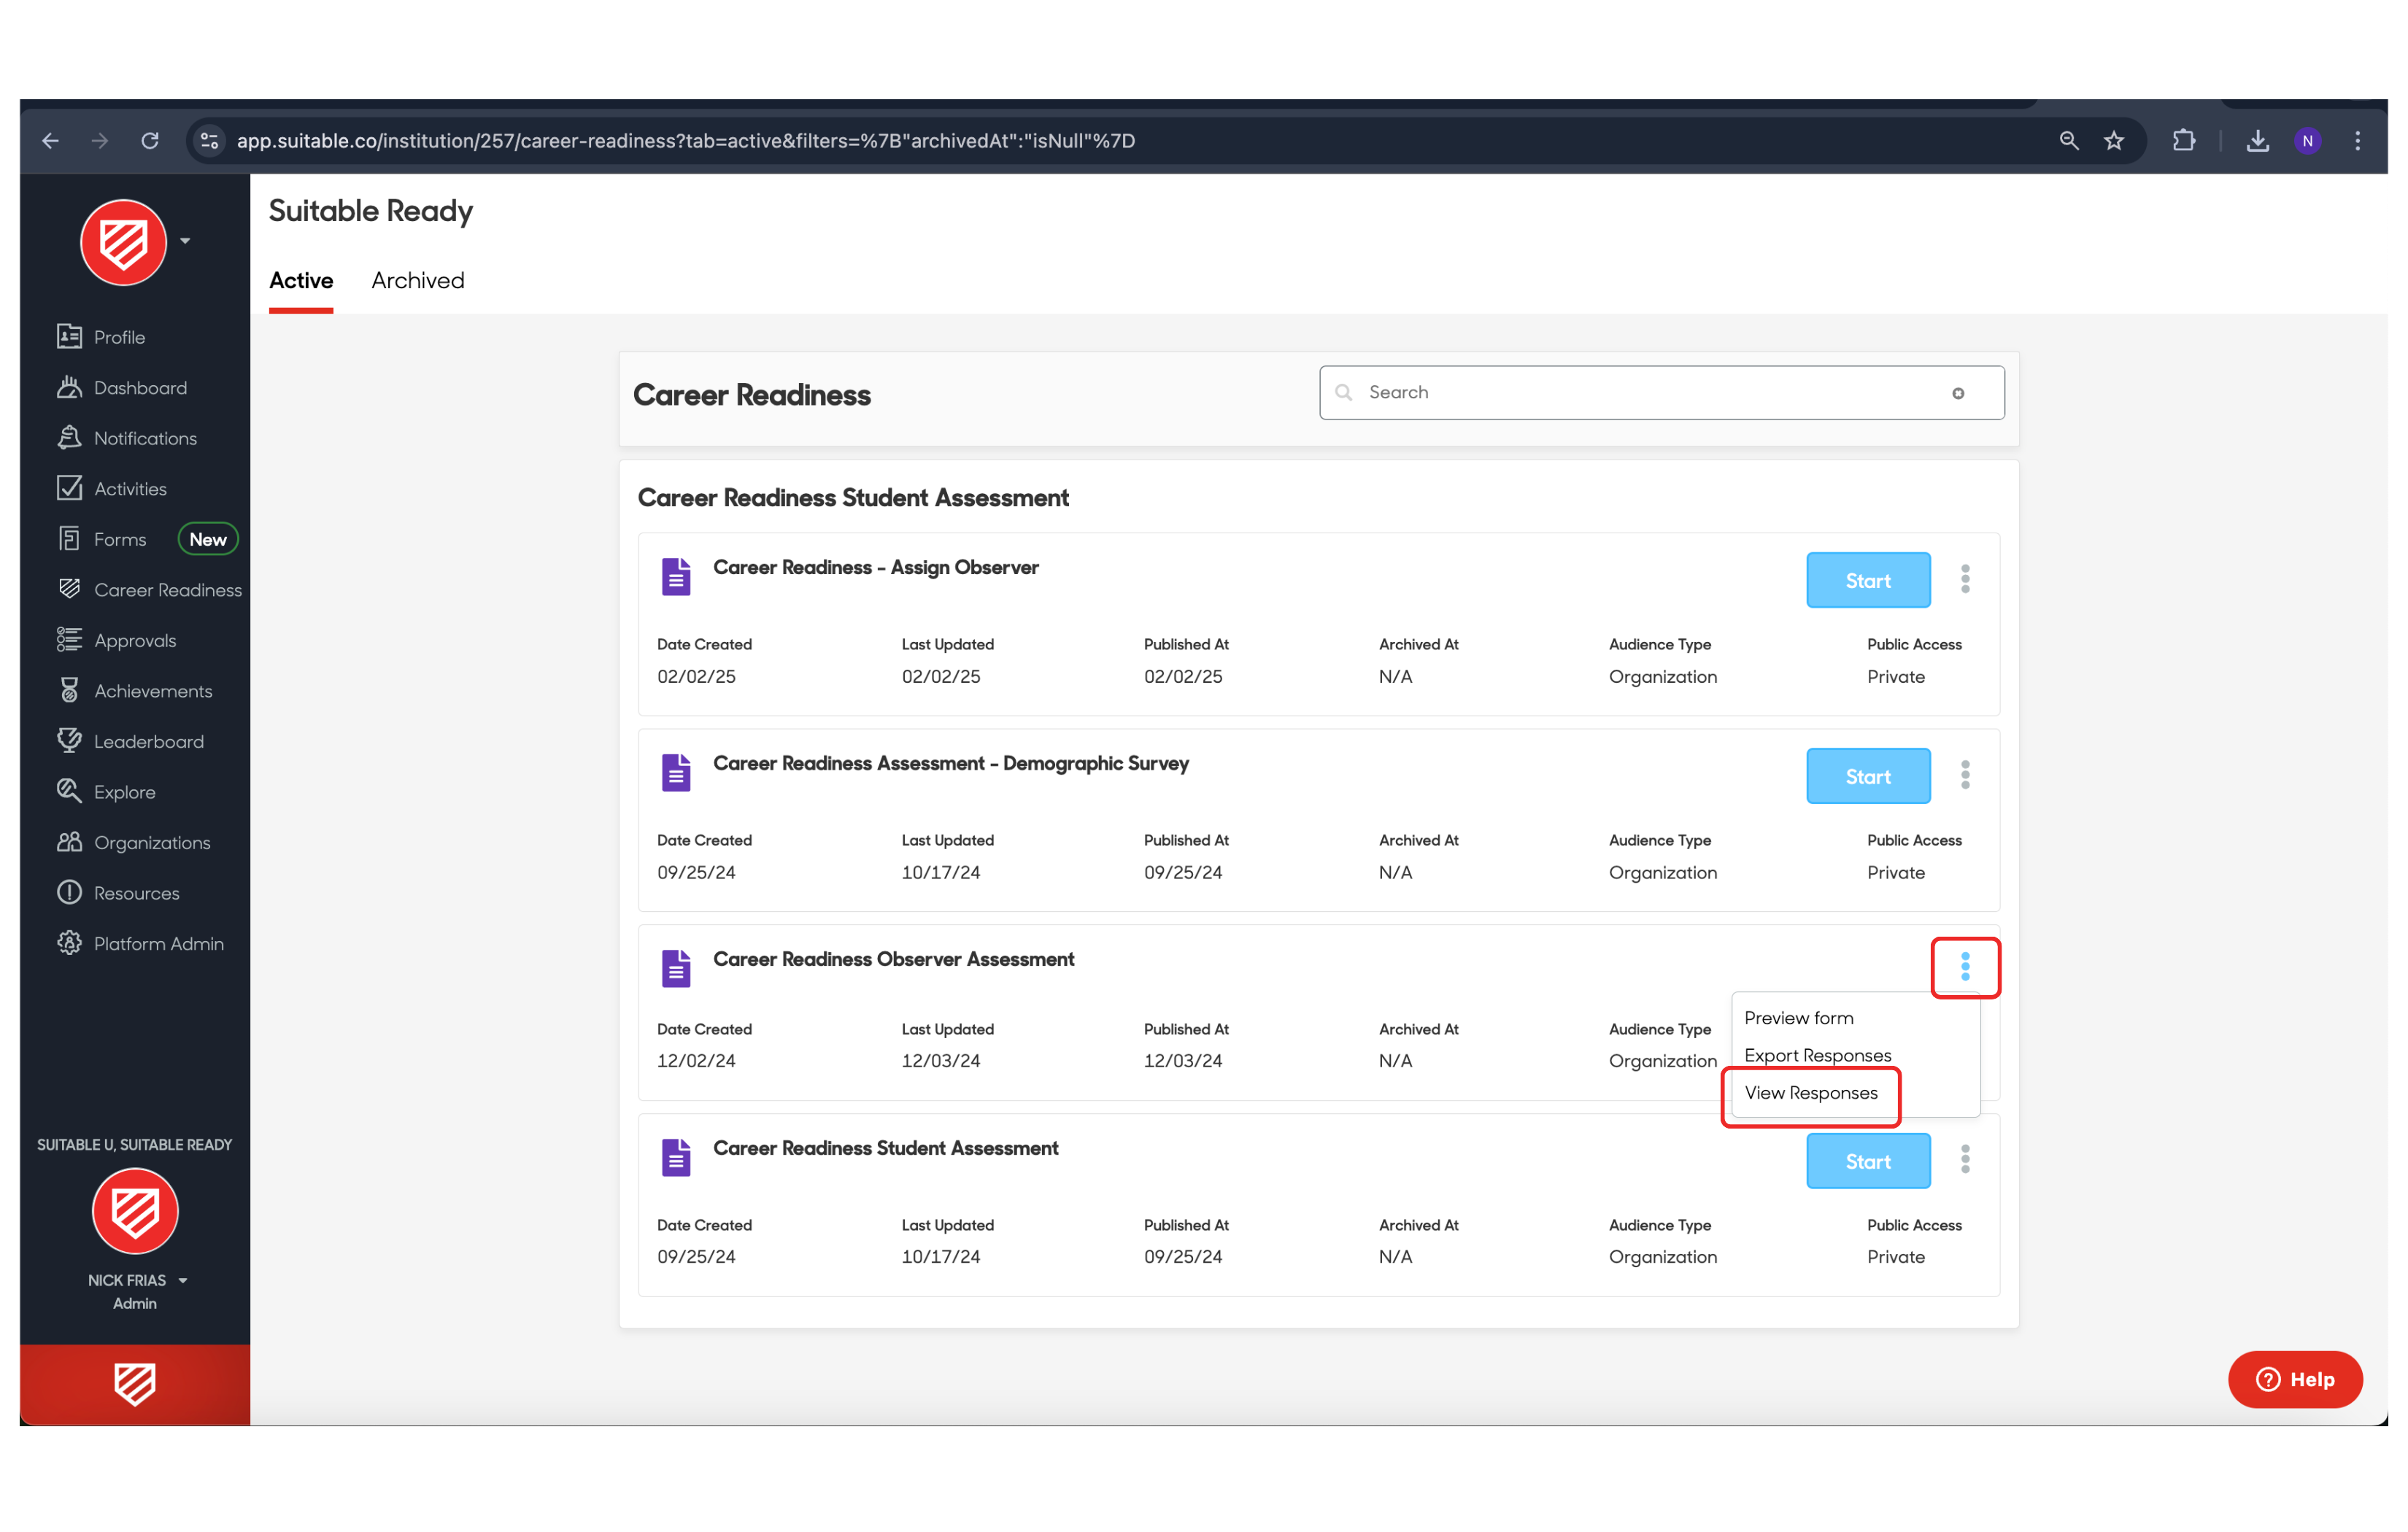Viewport: 2408px width, 1532px height.
Task: Open Approvals in the sidebar
Action: coord(117,640)
